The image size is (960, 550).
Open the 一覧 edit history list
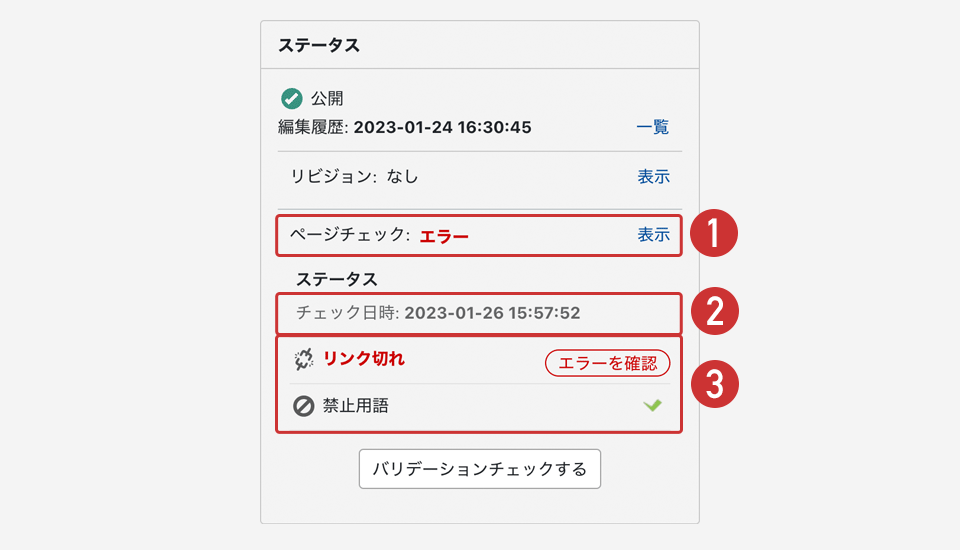pos(653,127)
